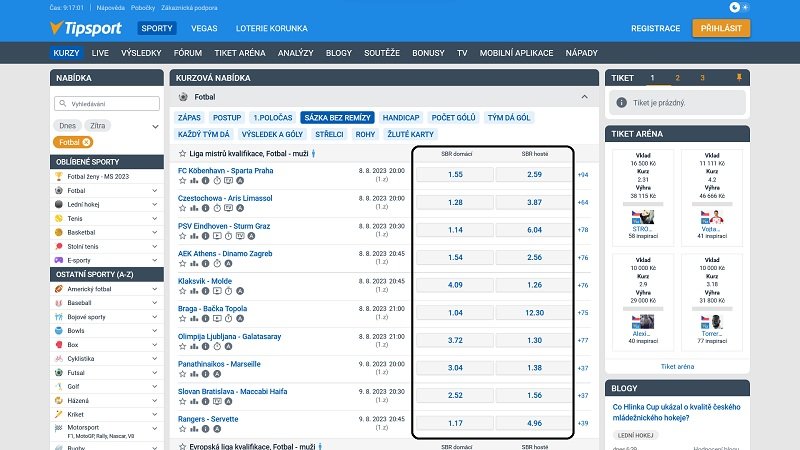The image size is (800, 450).
Task: Click the Vyhledávání search field
Action: [x=107, y=104]
